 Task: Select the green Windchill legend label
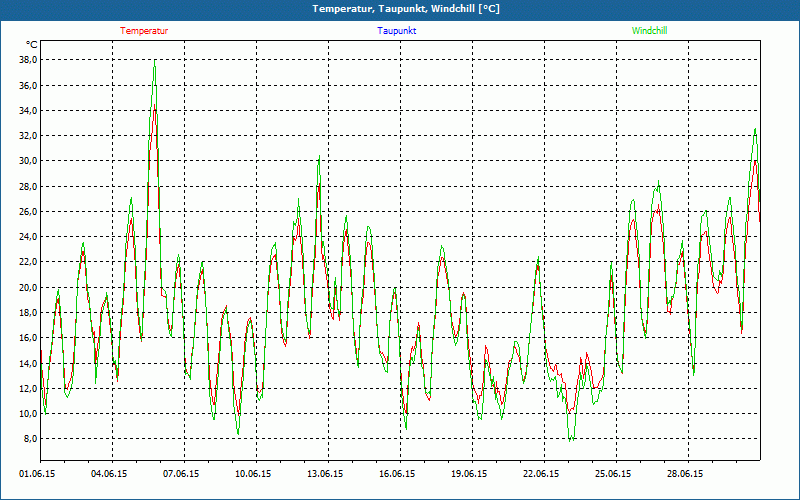[x=650, y=31]
